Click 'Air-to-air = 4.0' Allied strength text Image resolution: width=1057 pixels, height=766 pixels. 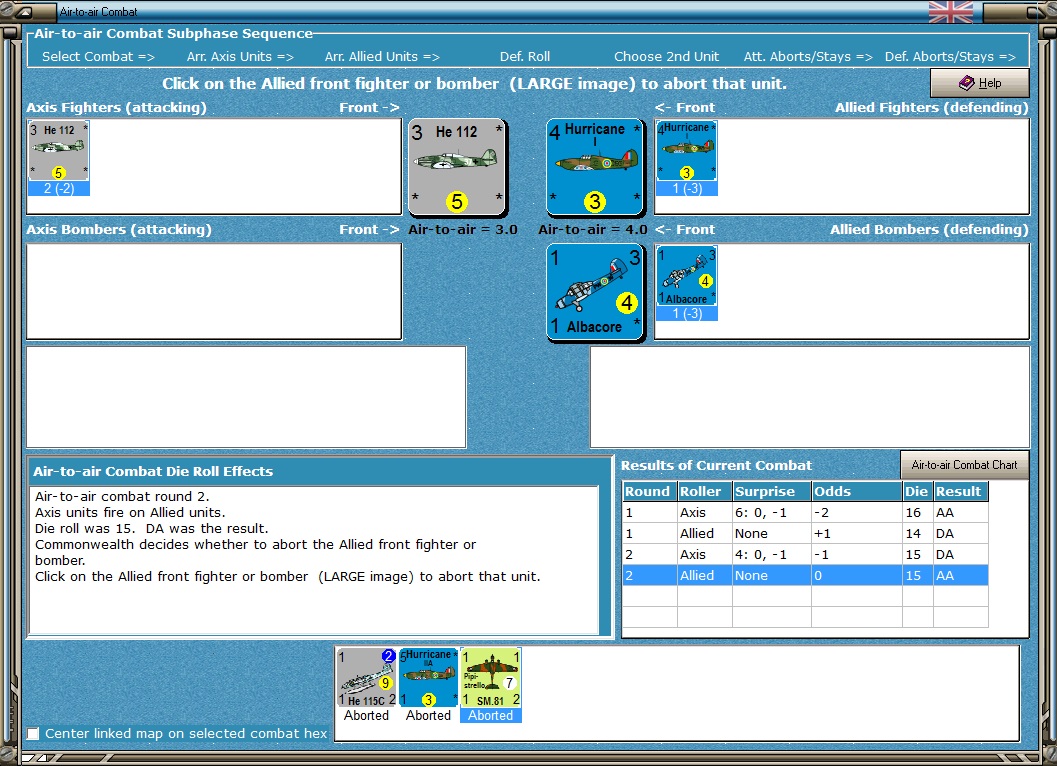tap(593, 229)
